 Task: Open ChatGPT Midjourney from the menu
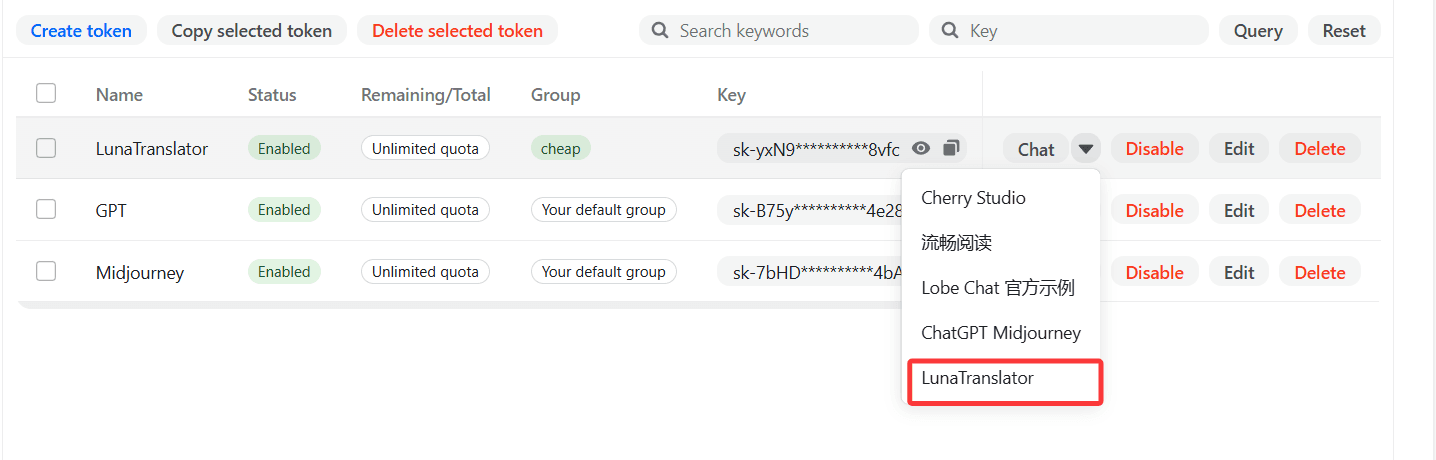(x=1000, y=333)
